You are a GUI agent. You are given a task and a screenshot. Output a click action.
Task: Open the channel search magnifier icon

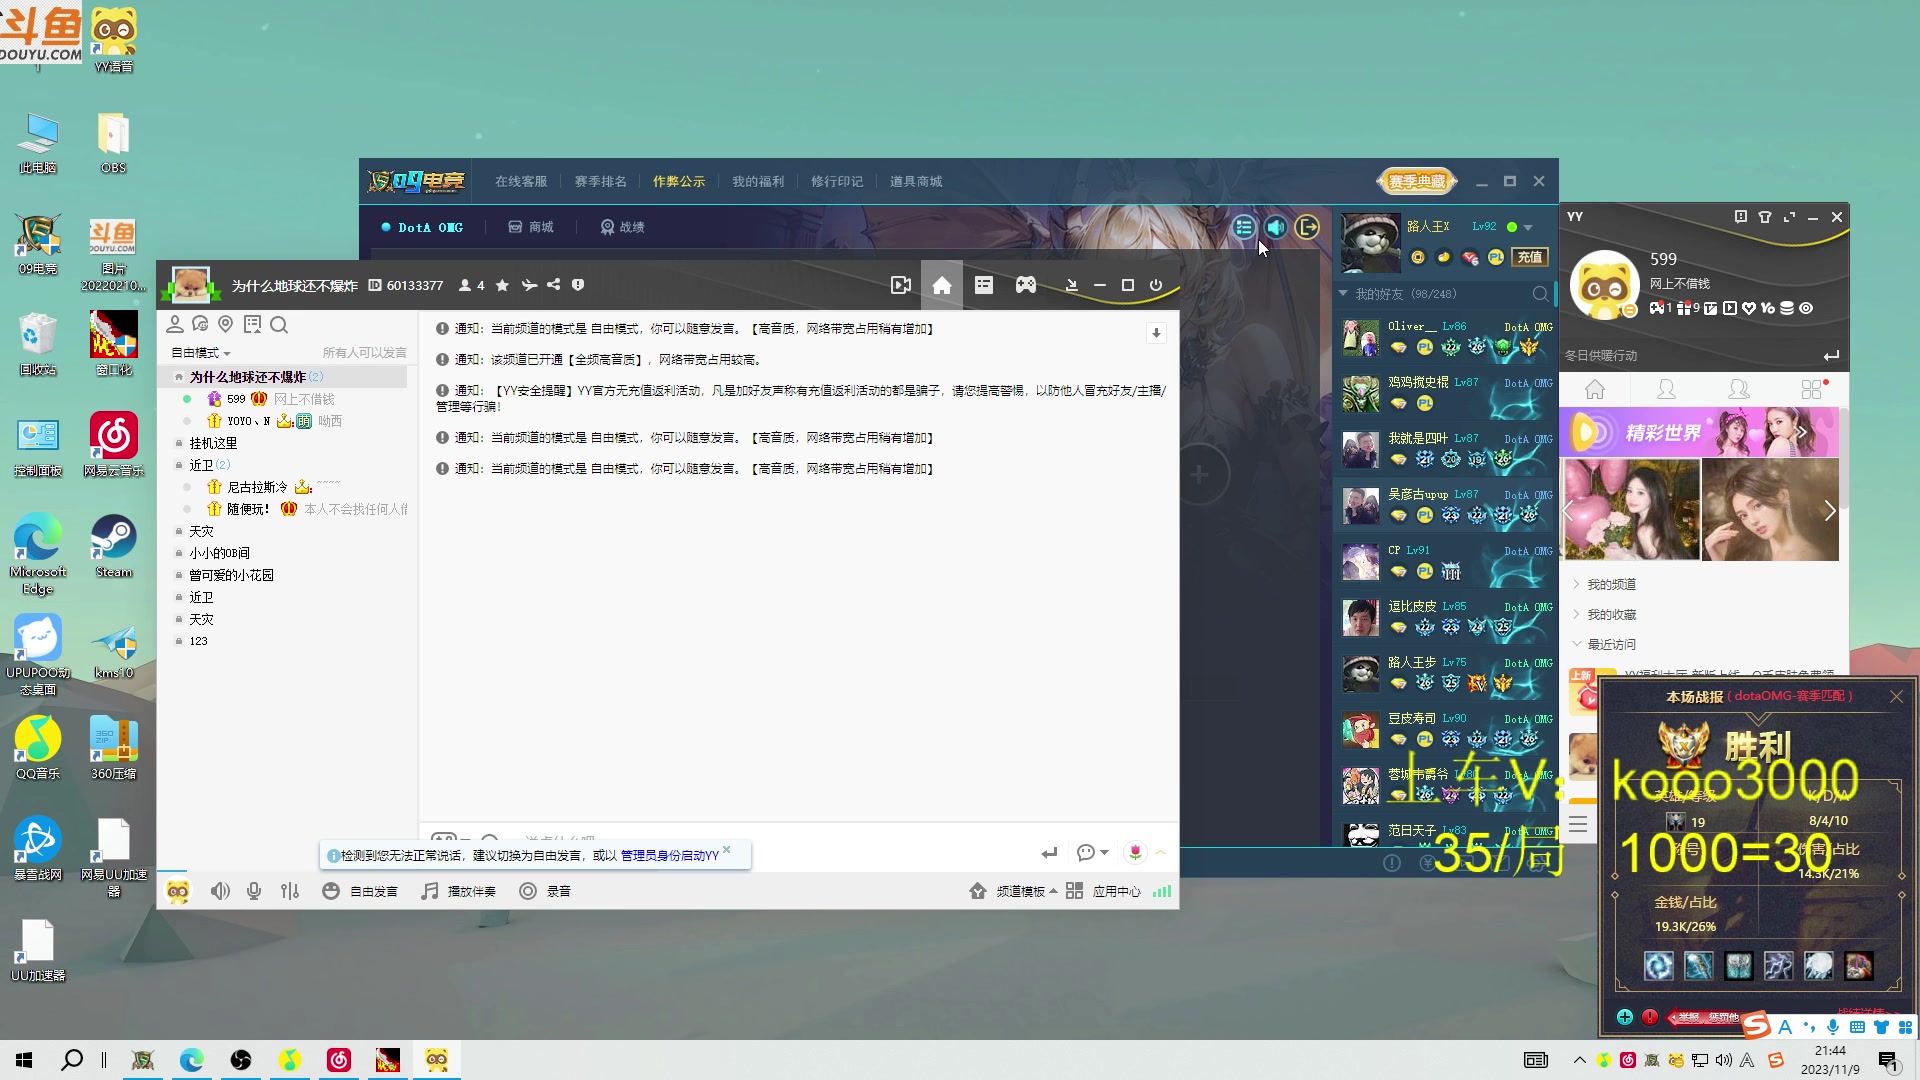[x=279, y=324]
